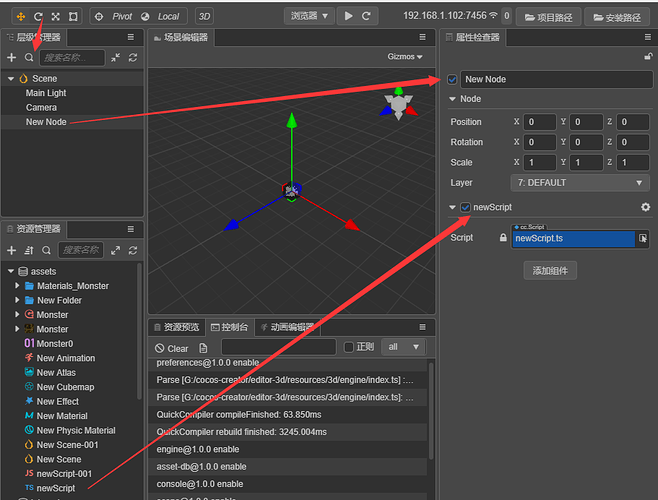Start preview with the play button
This screenshot has width=658, height=500.
click(x=348, y=16)
